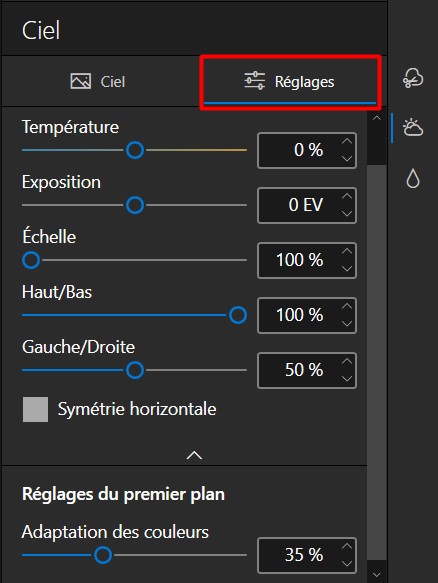438x583 pixels.
Task: Collapse sky settings with the chevron arrow
Action: coord(194,455)
